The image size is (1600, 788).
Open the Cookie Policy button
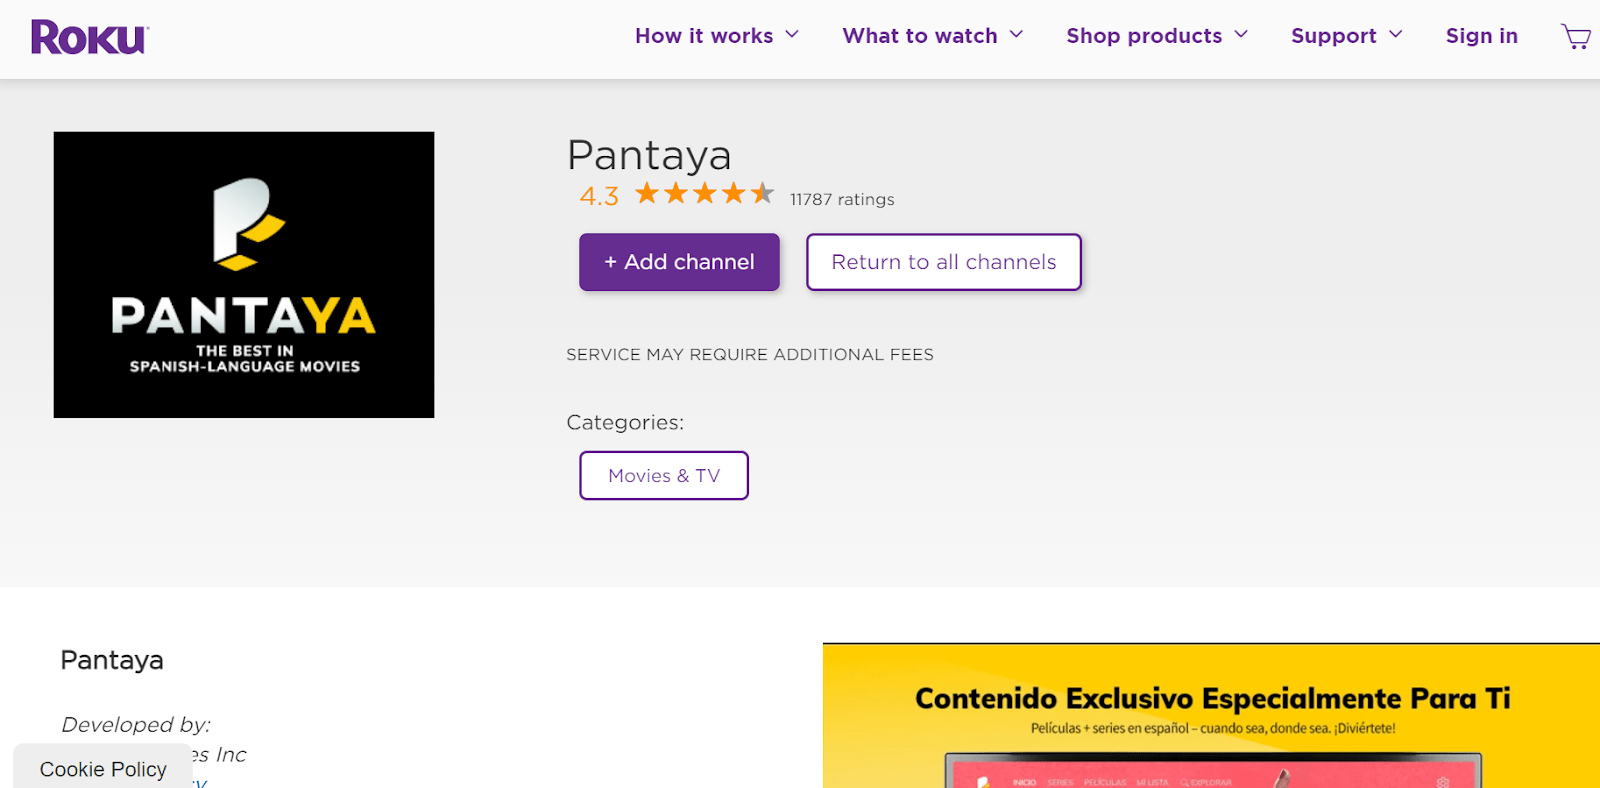pos(103,768)
